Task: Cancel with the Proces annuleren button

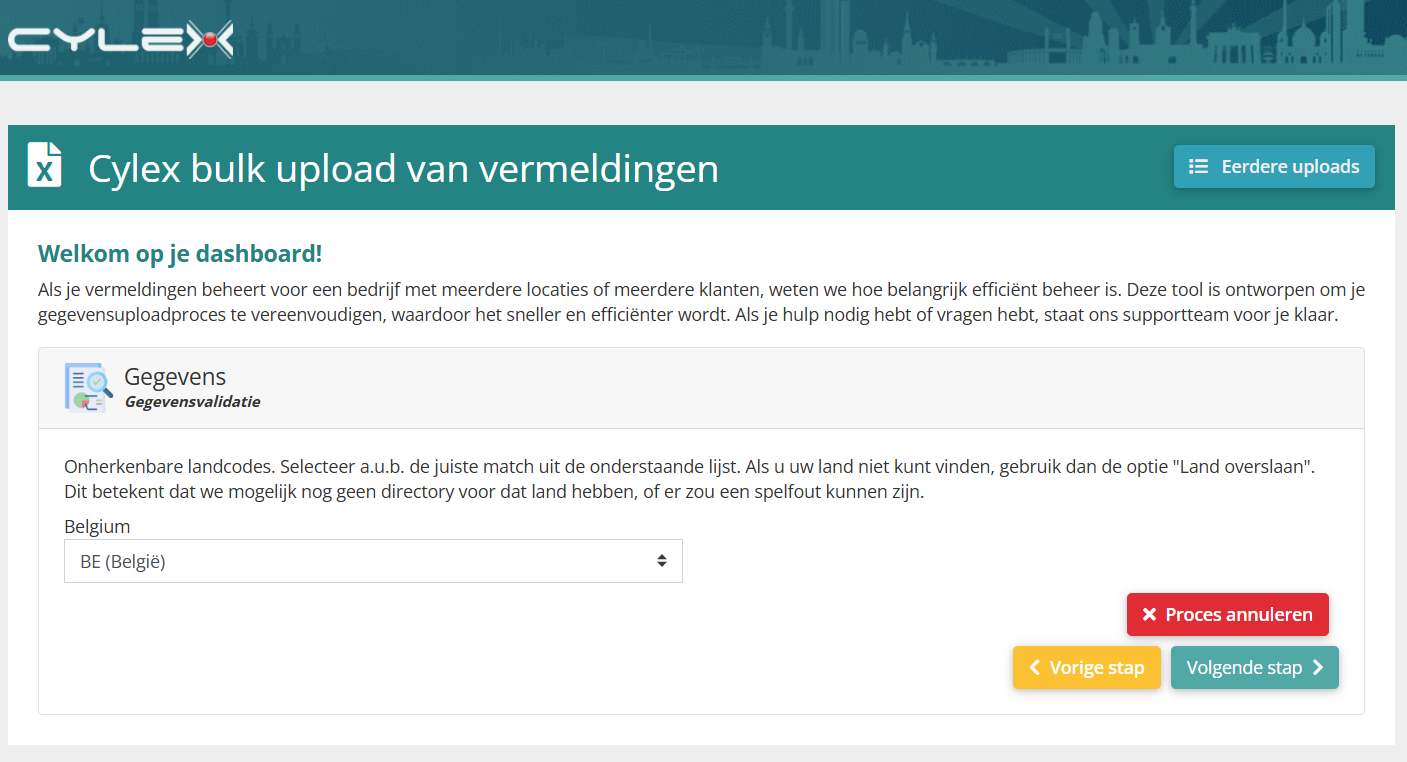Action: pyautogui.click(x=1228, y=614)
